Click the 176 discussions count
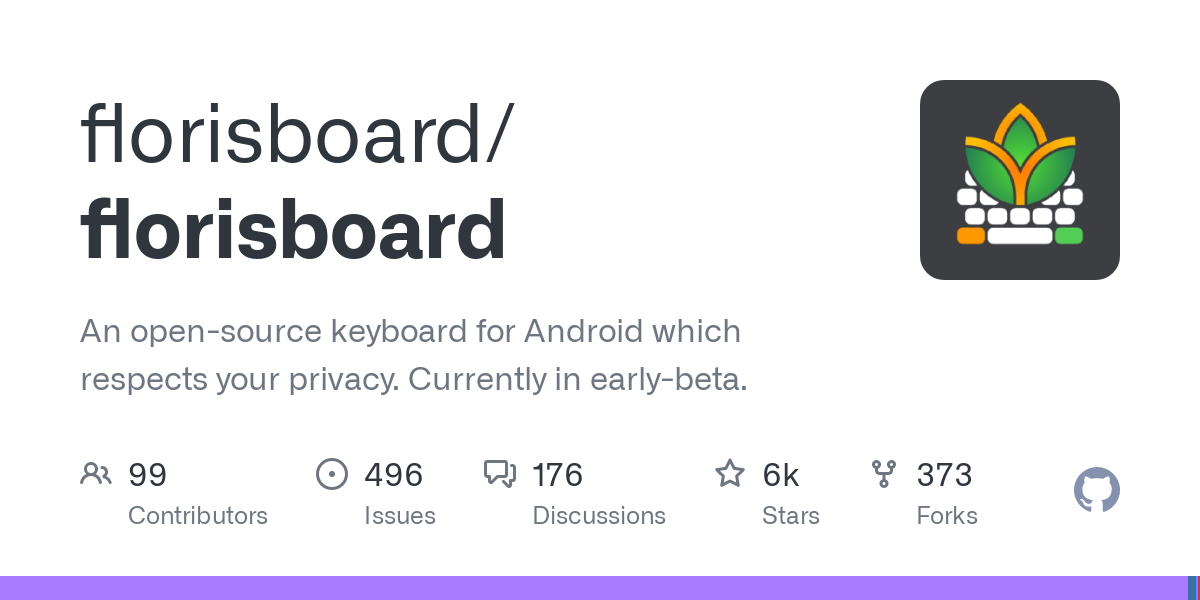Viewport: 1200px width, 600px height. tap(558, 474)
